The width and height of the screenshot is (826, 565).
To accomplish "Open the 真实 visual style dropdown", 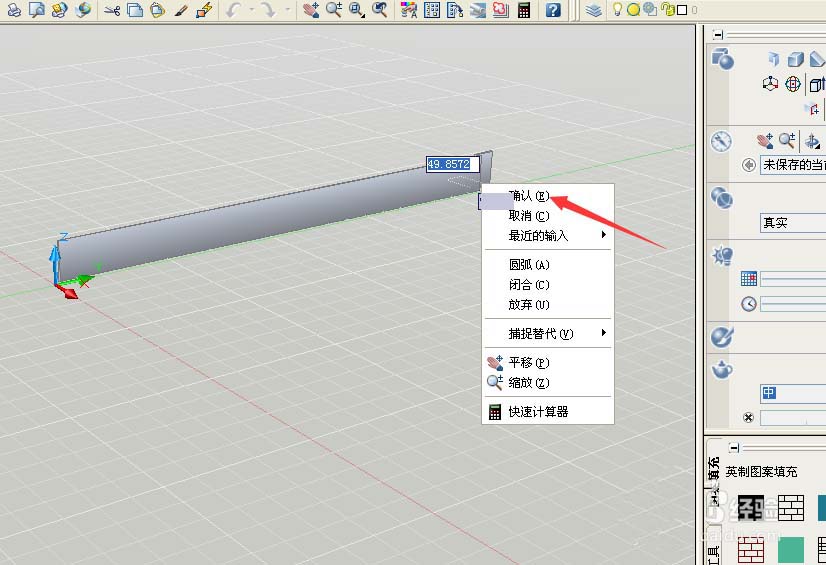I will (x=793, y=223).
